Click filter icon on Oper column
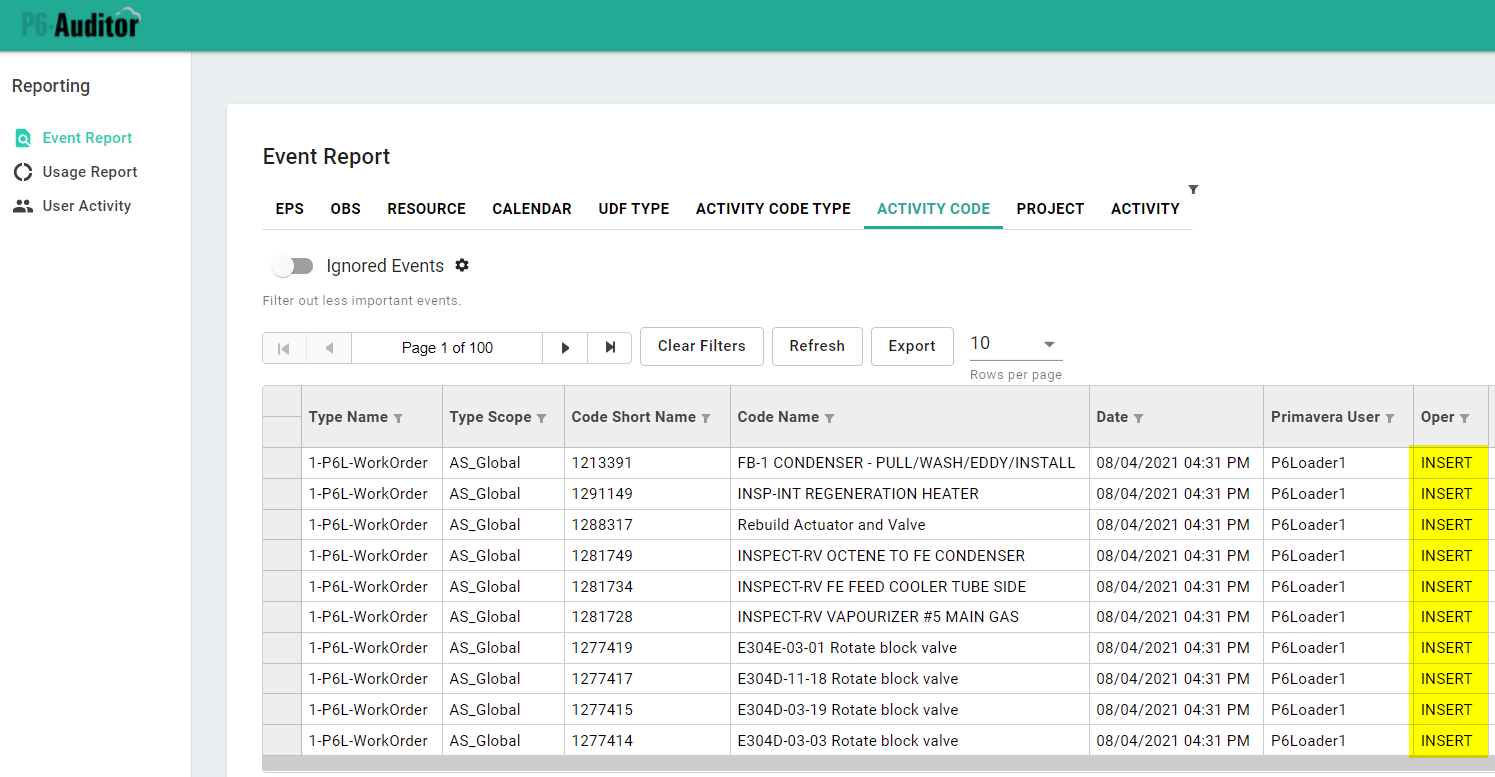1495x777 pixels. [x=1465, y=418]
